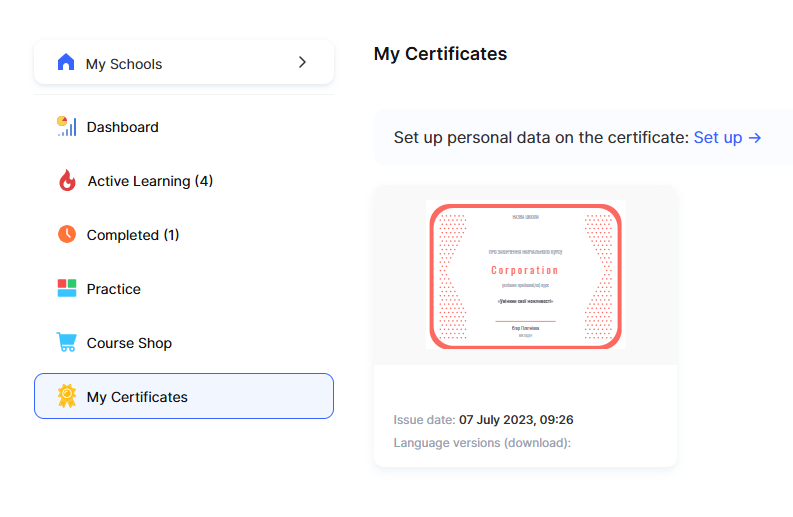Go to the Dashboard menu label
The width and height of the screenshot is (793, 517).
point(122,127)
